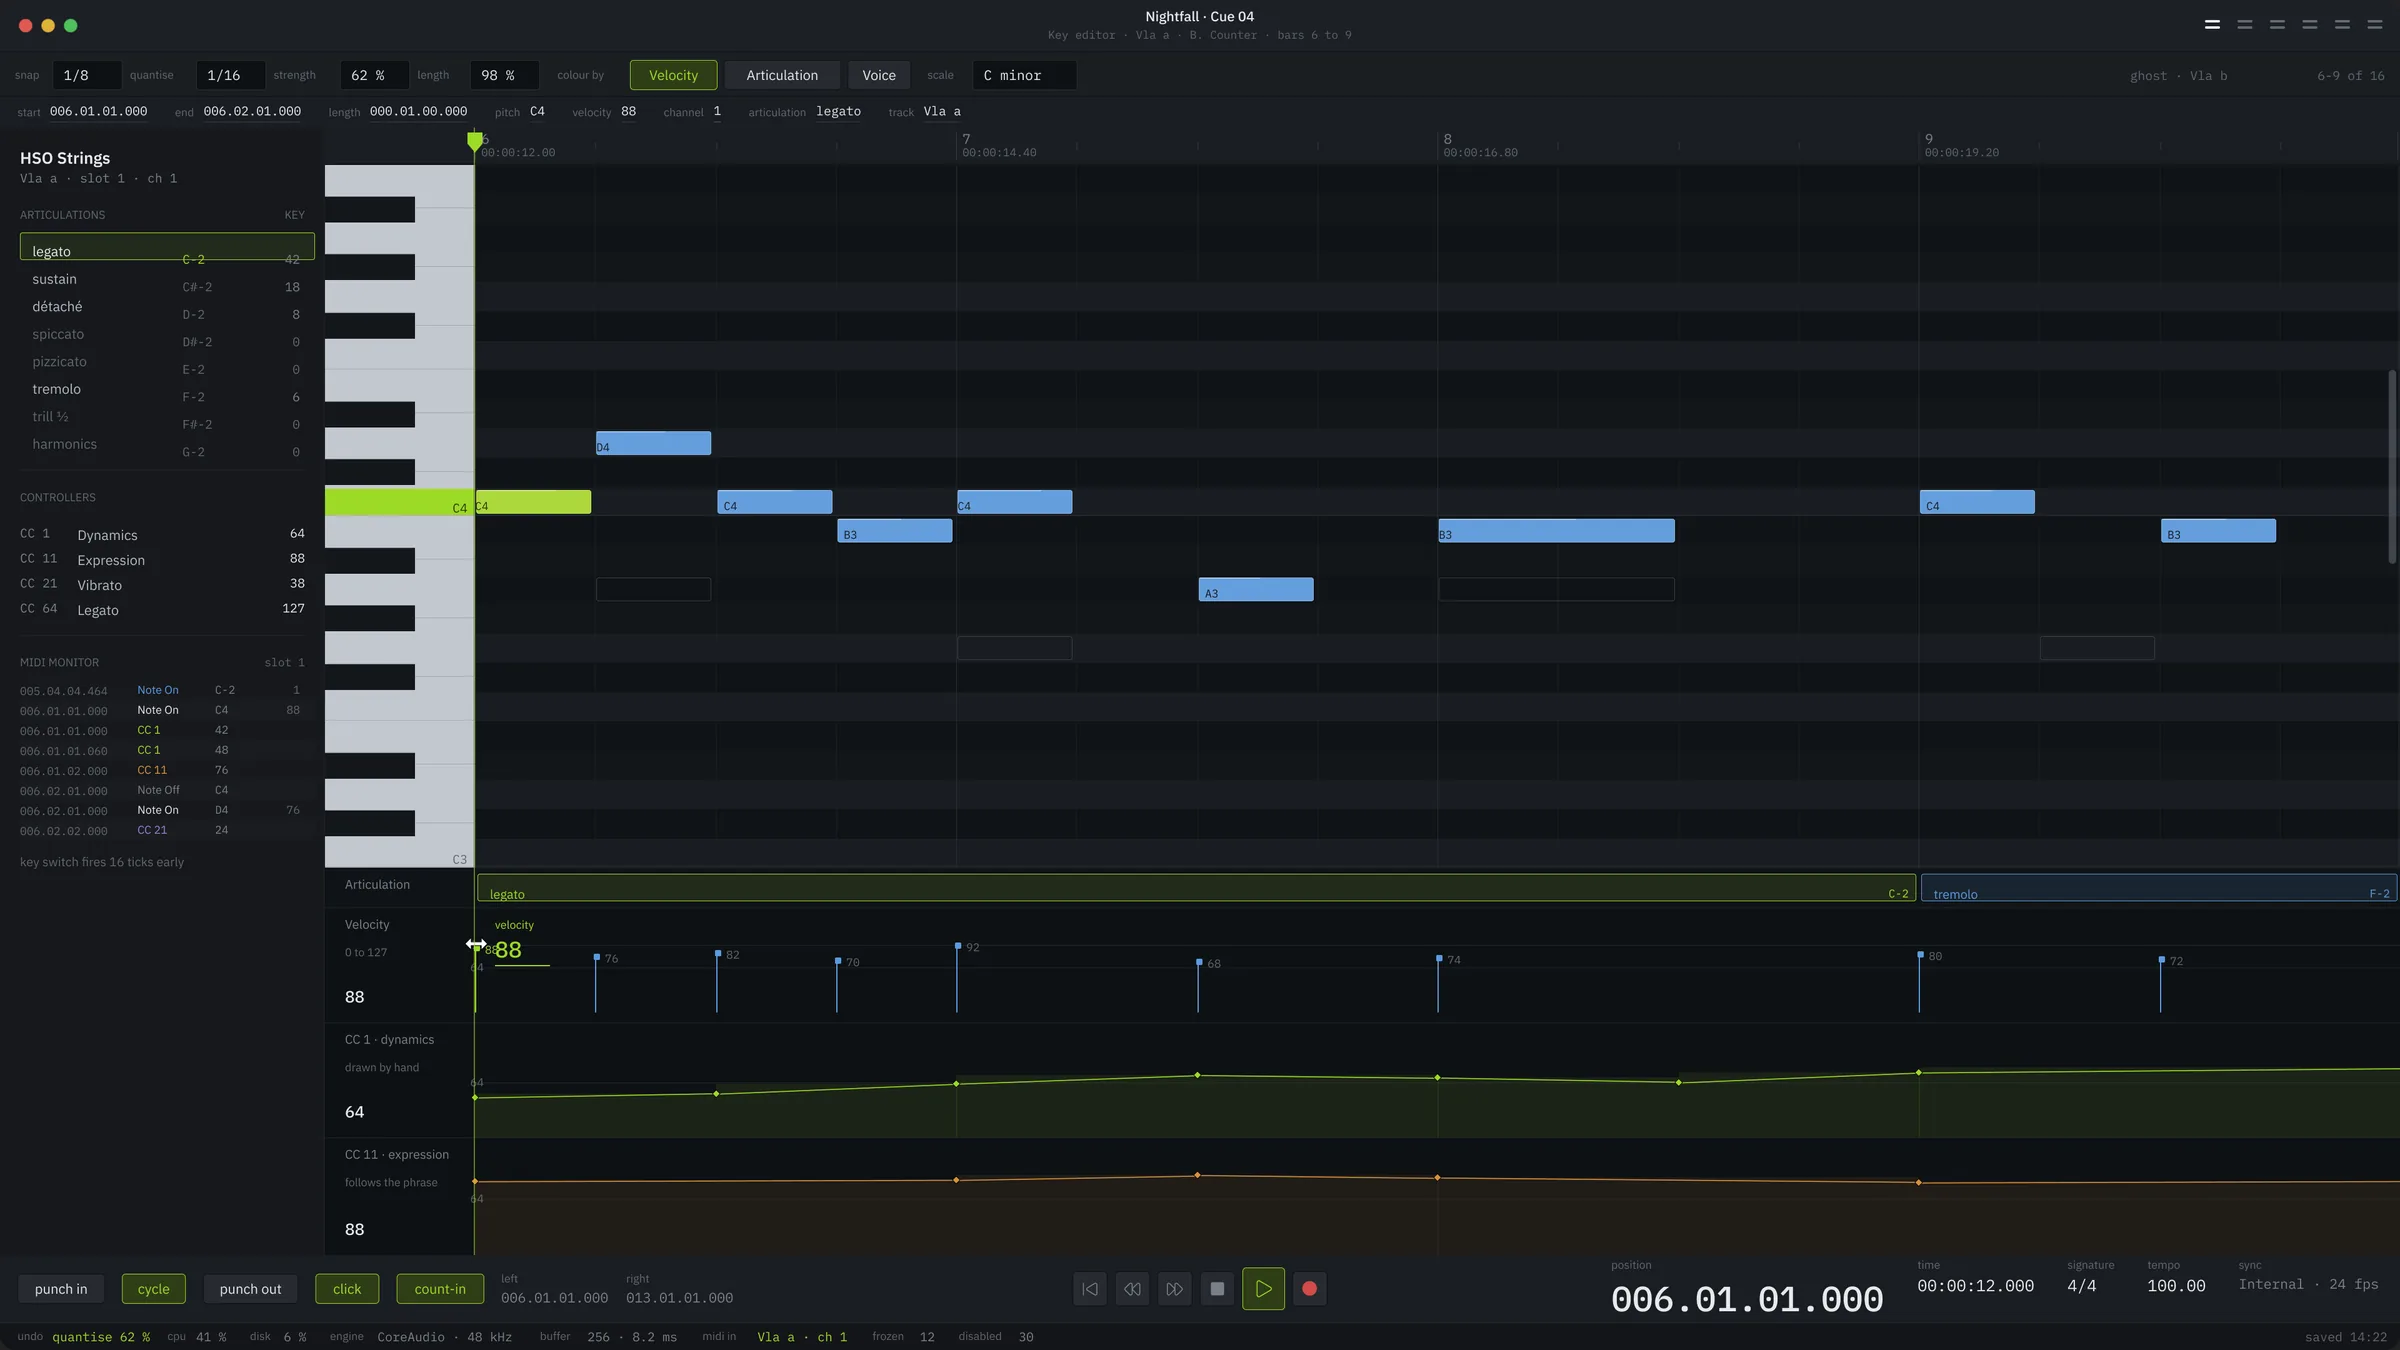Click the pitch C4 value in the info line

point(537,111)
